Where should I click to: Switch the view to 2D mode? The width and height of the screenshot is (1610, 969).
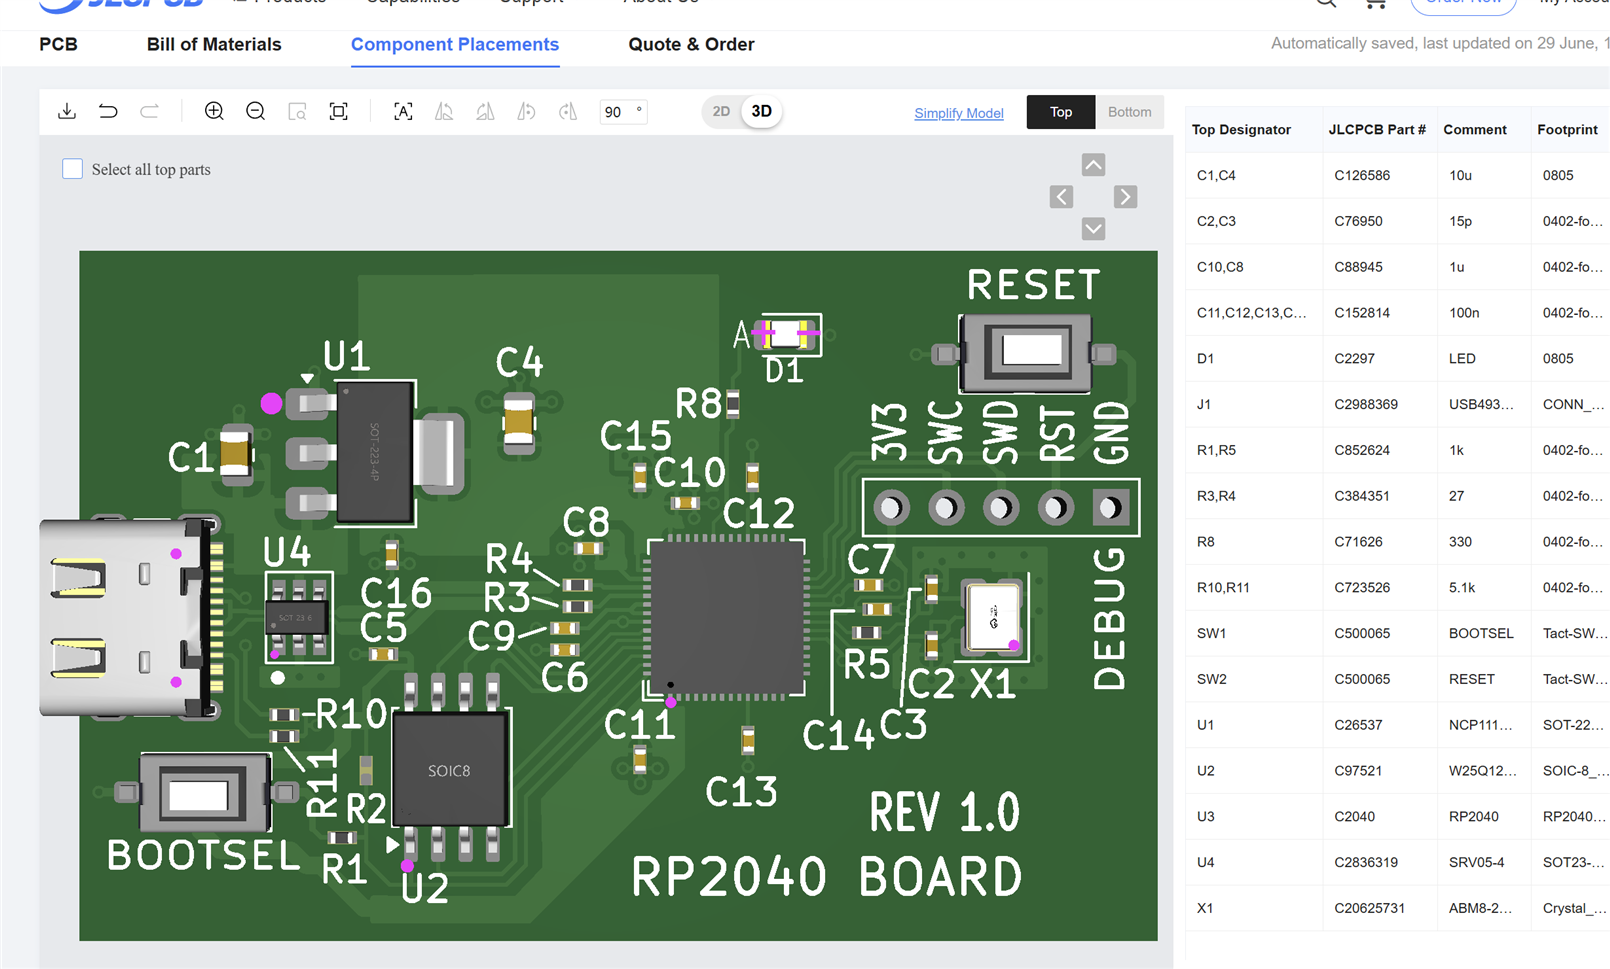[721, 112]
